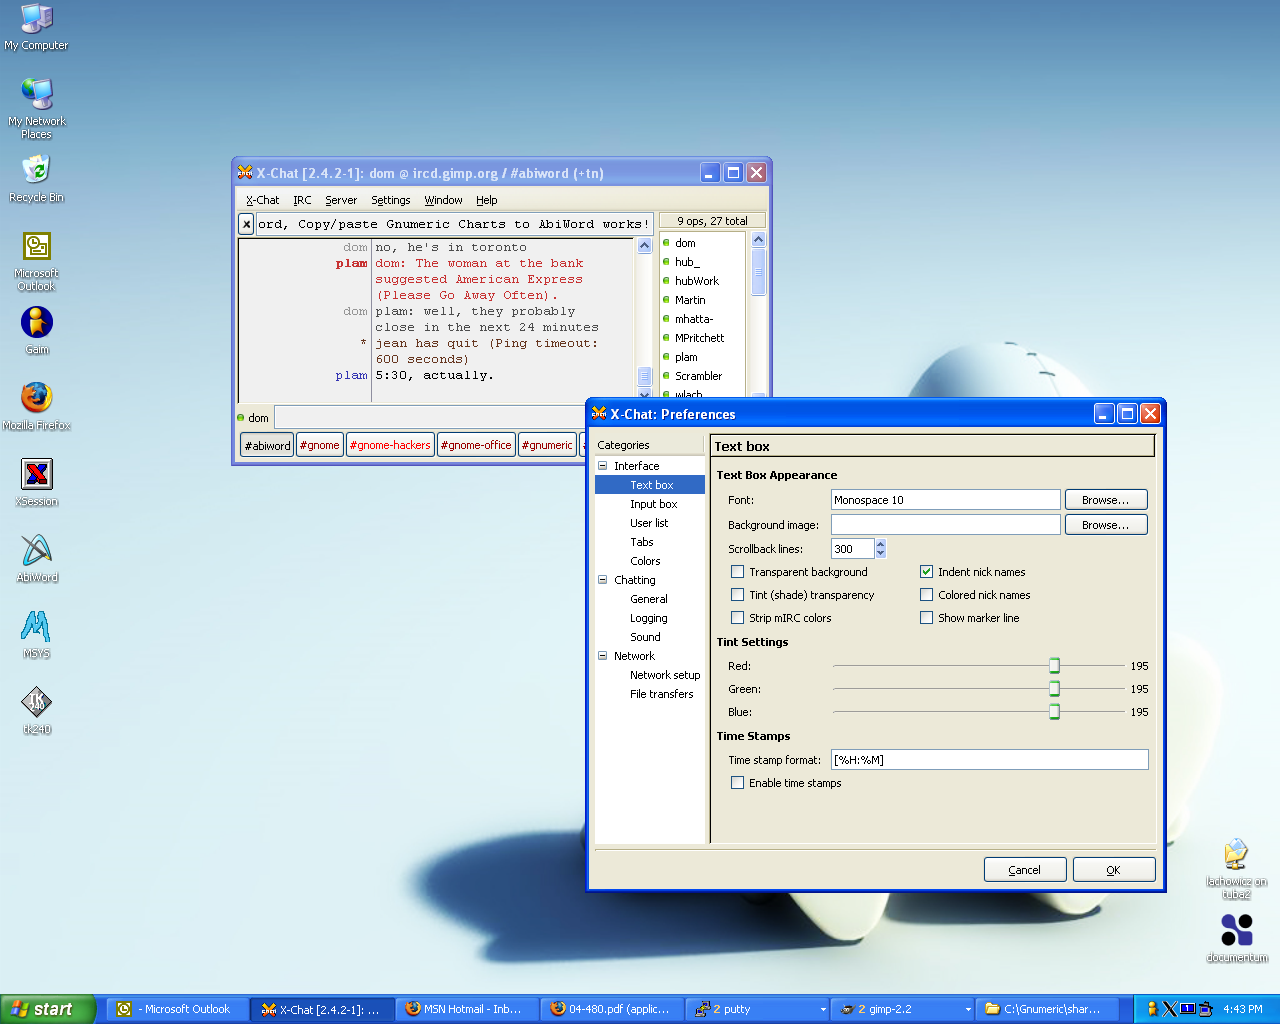The height and width of the screenshot is (1024, 1280).
Task: Click Browse next to Font field
Action: point(1105,500)
